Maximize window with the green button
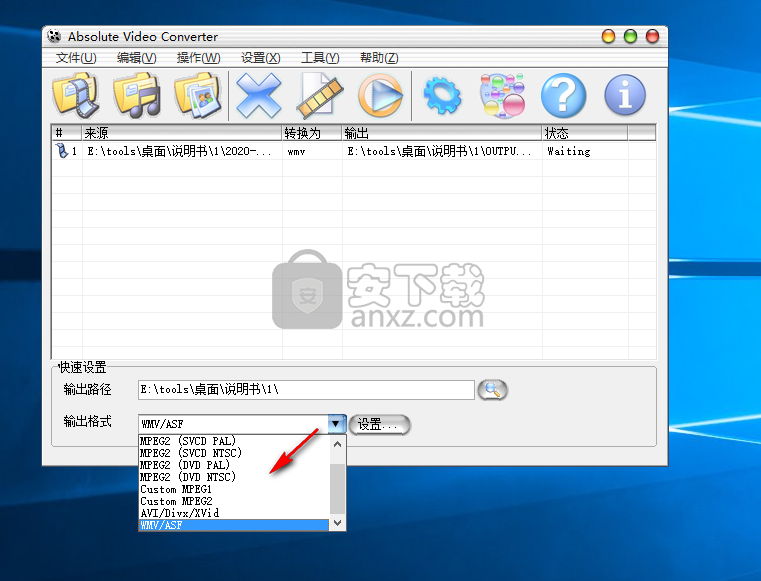The width and height of the screenshot is (761, 581). click(x=630, y=36)
